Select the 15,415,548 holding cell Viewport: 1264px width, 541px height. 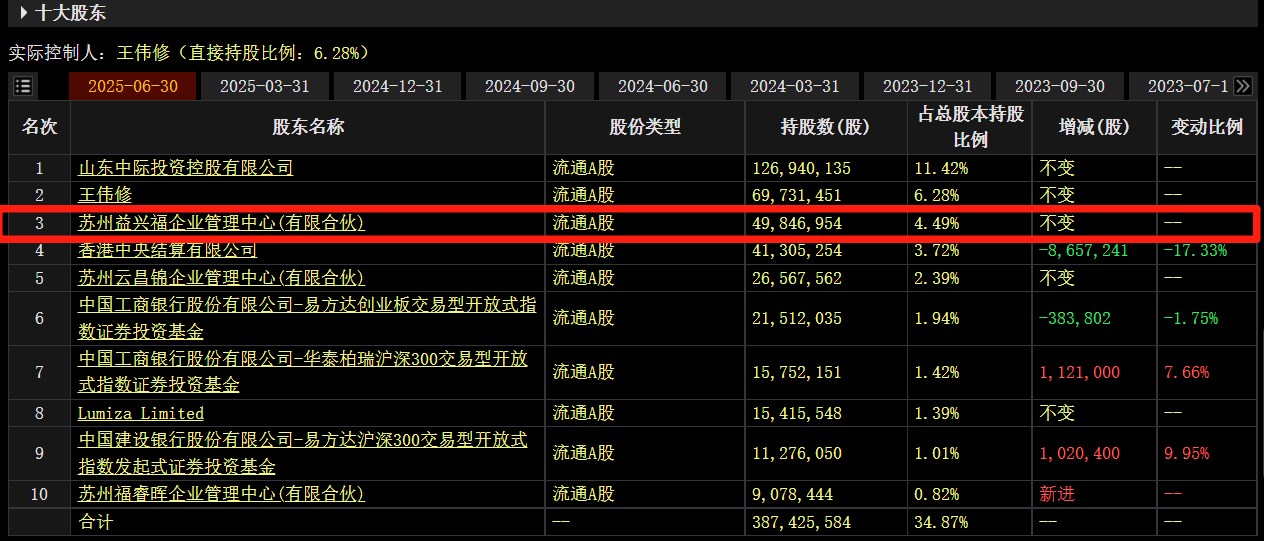point(798,413)
